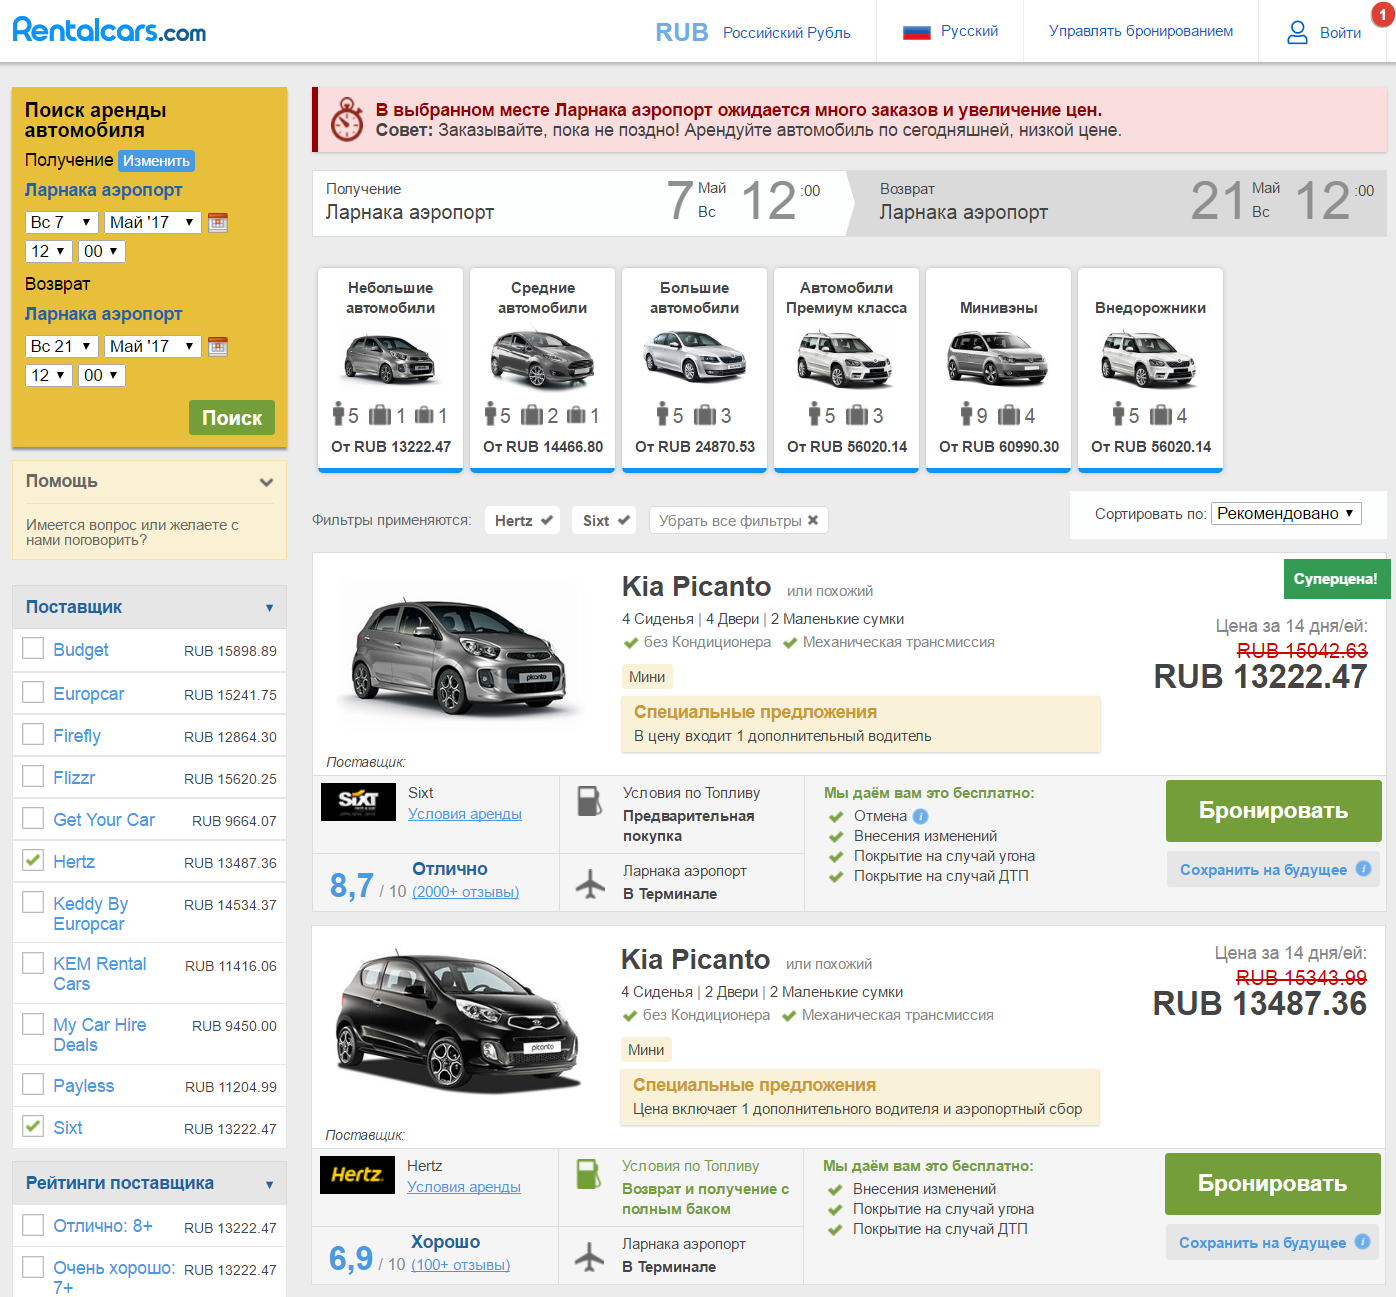Select Большие автомобили car category
This screenshot has height=1297, width=1396.
(695, 369)
